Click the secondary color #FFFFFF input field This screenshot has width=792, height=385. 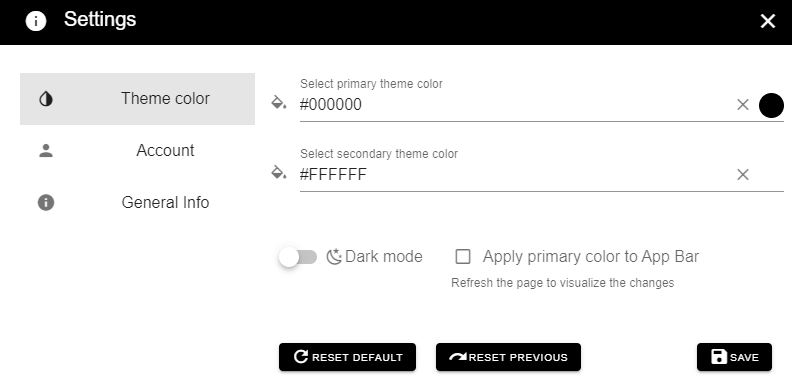515,175
